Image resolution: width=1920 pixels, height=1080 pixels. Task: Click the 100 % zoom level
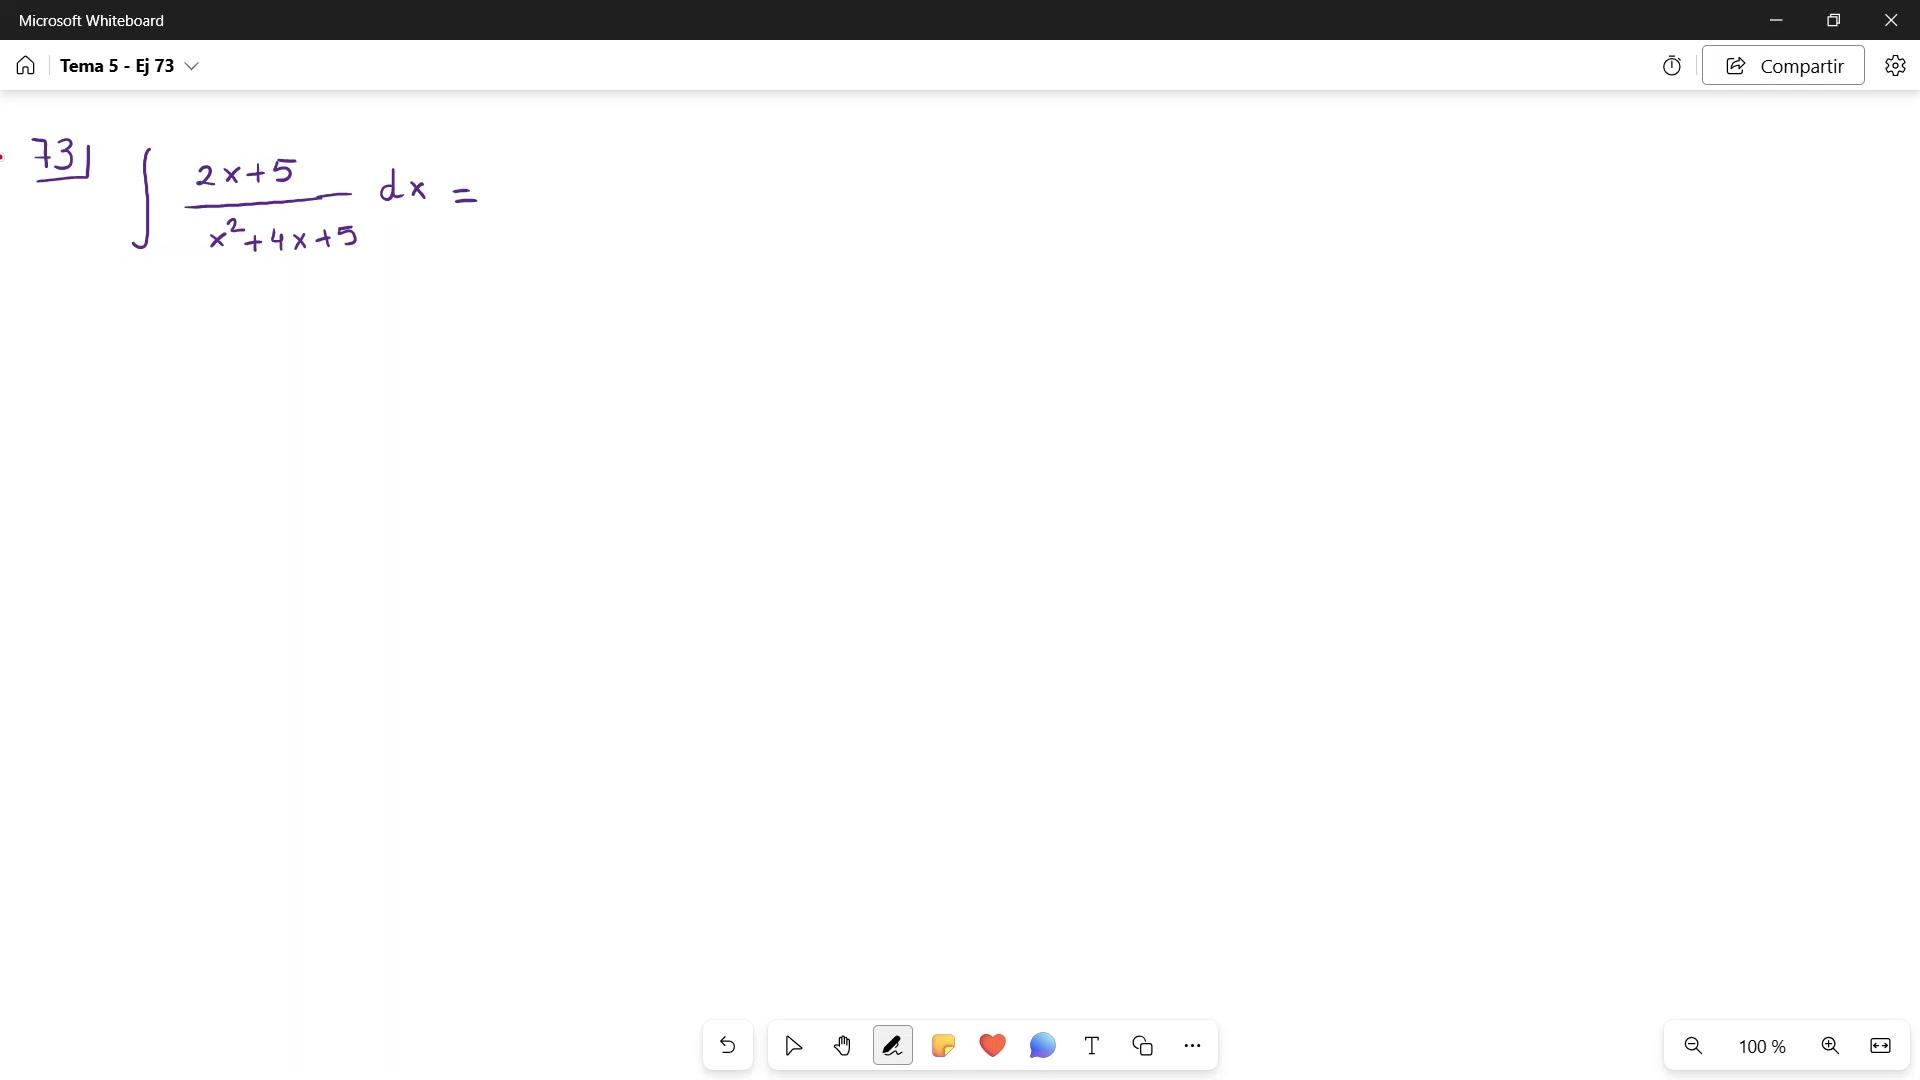tap(1761, 1047)
